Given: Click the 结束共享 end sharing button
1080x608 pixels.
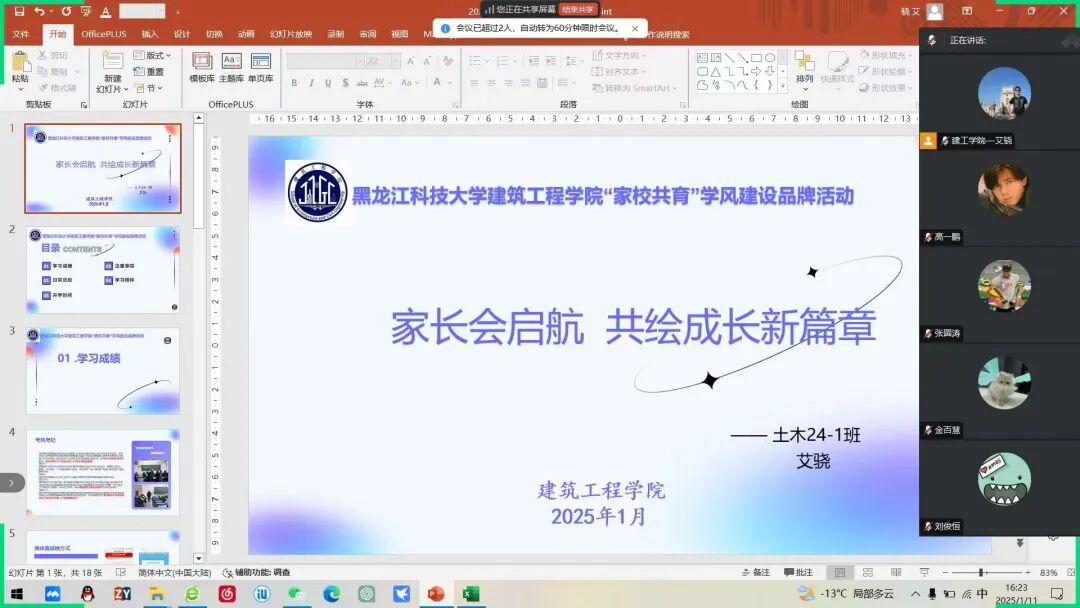Looking at the screenshot, I should pos(578,9).
